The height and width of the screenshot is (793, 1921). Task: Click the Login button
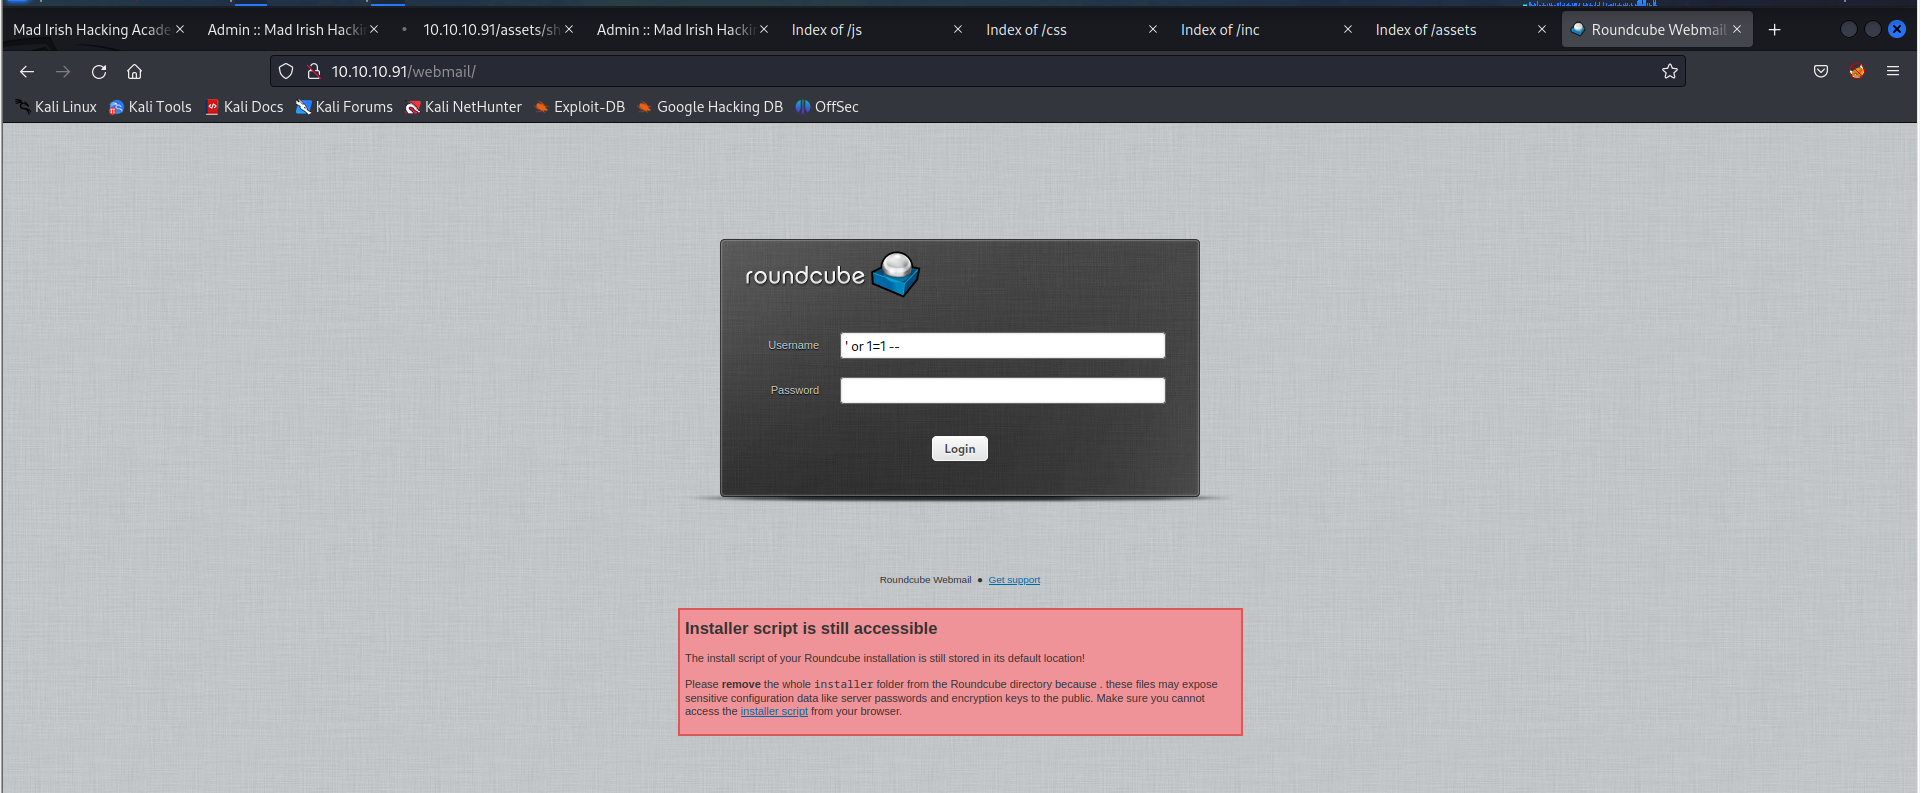point(960,449)
